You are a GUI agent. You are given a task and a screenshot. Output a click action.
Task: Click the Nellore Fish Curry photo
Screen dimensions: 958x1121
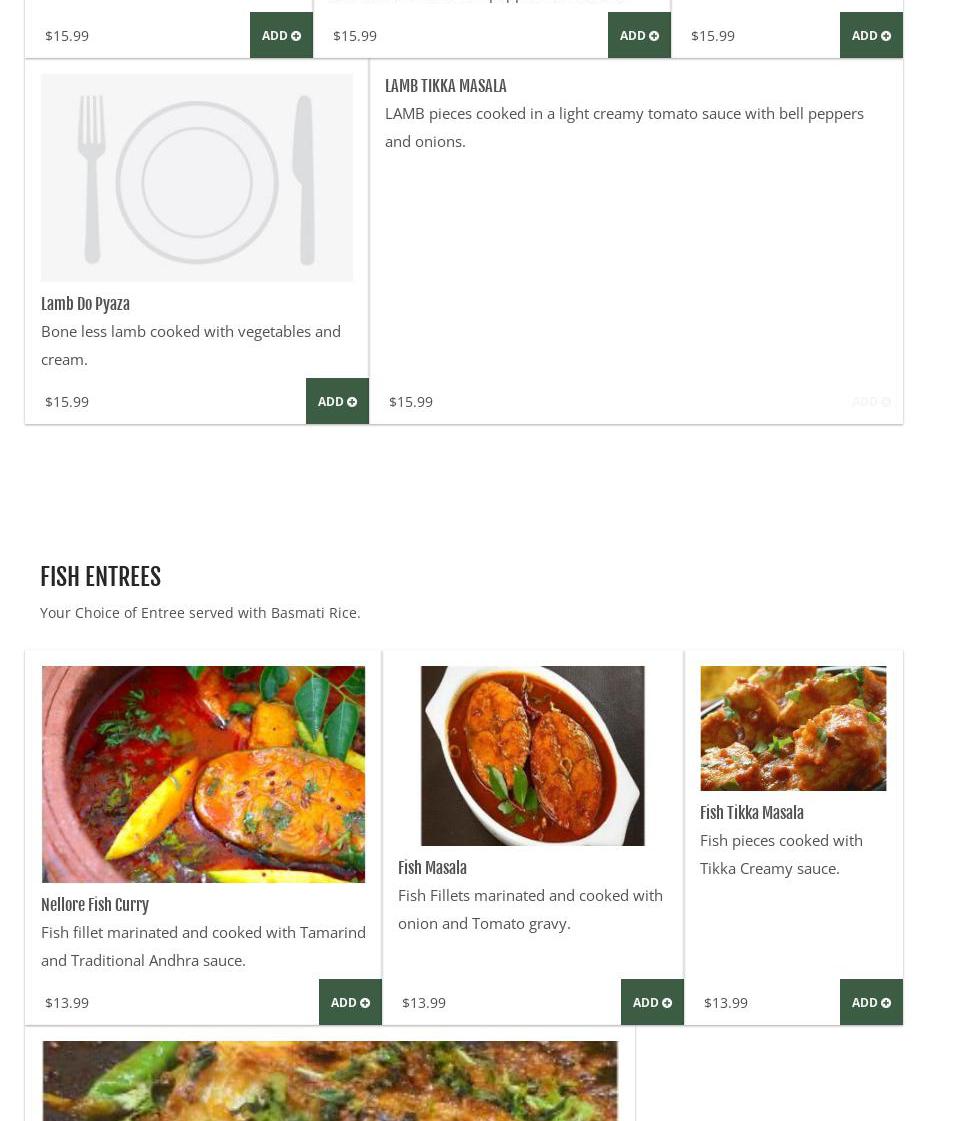(x=203, y=774)
